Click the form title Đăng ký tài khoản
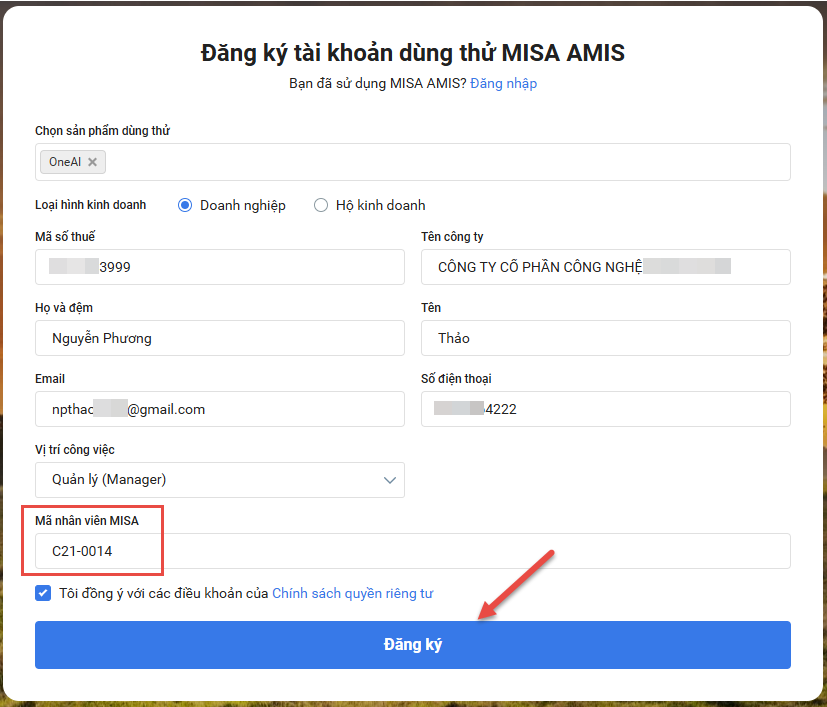The image size is (827, 707). point(412,53)
